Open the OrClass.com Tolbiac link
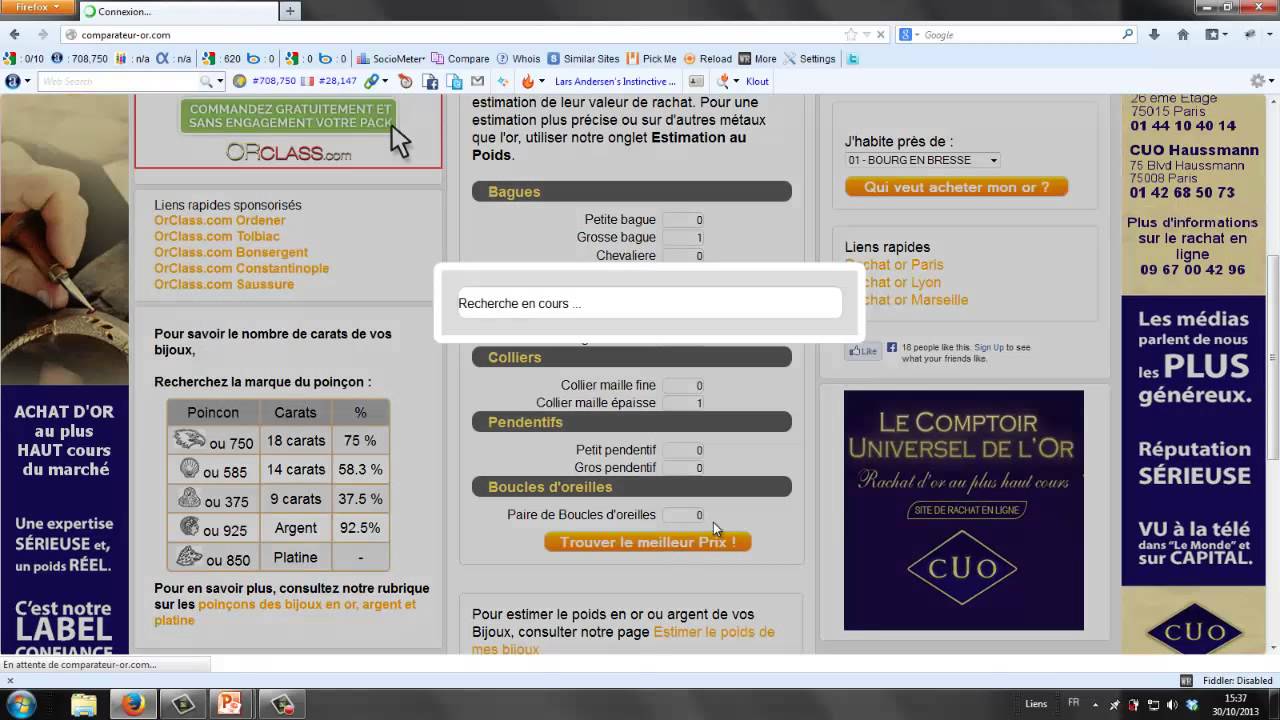The height and width of the screenshot is (720, 1280). coord(217,236)
